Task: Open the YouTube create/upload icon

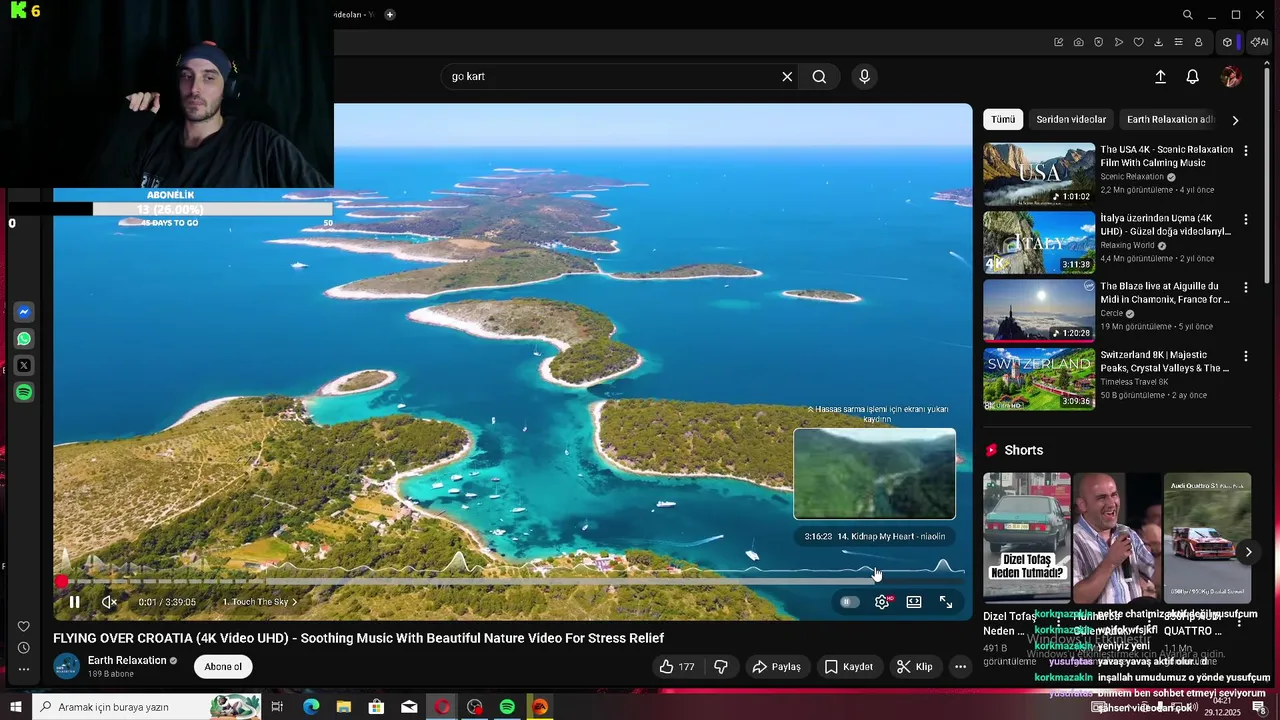Action: pos(1160,77)
